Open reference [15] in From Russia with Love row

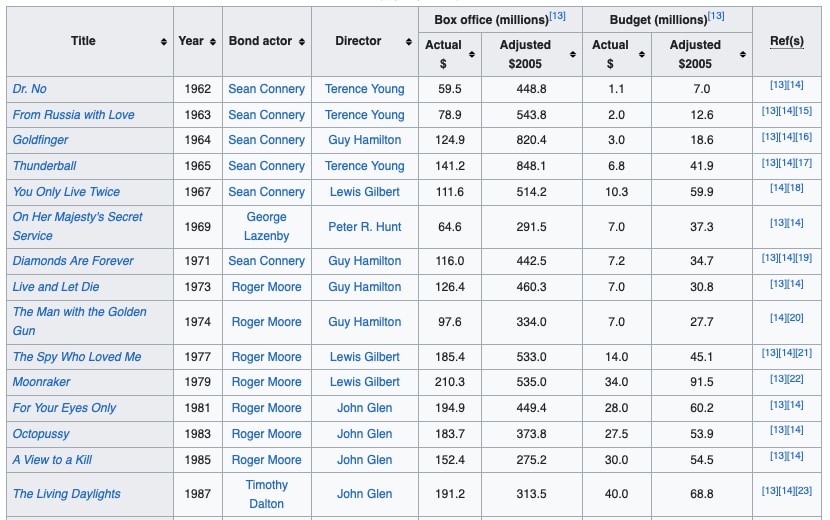pyautogui.click(x=804, y=111)
